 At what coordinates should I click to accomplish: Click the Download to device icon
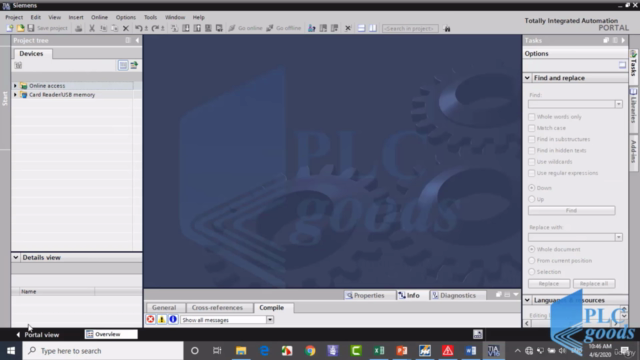(x=186, y=28)
